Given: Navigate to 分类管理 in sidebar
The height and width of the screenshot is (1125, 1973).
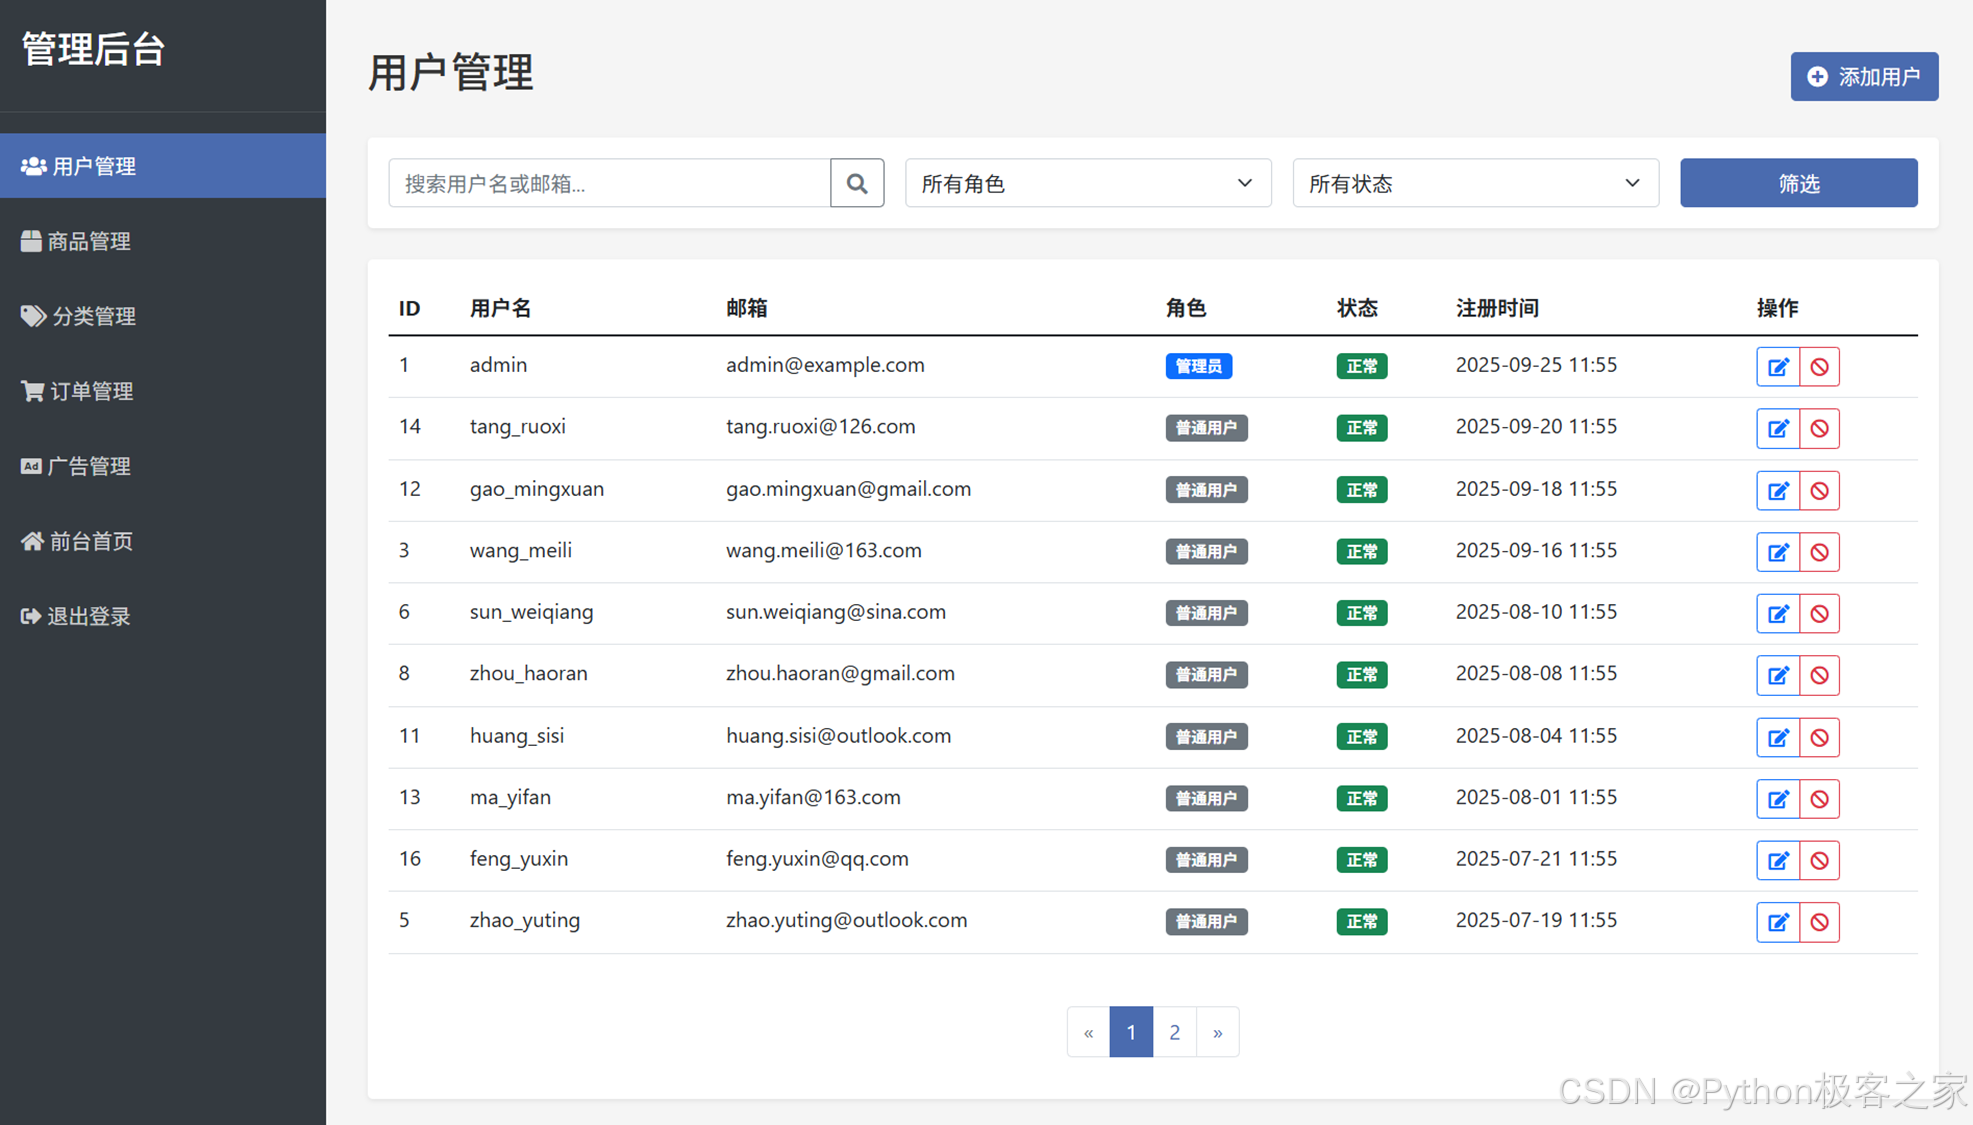Looking at the screenshot, I should tap(93, 316).
